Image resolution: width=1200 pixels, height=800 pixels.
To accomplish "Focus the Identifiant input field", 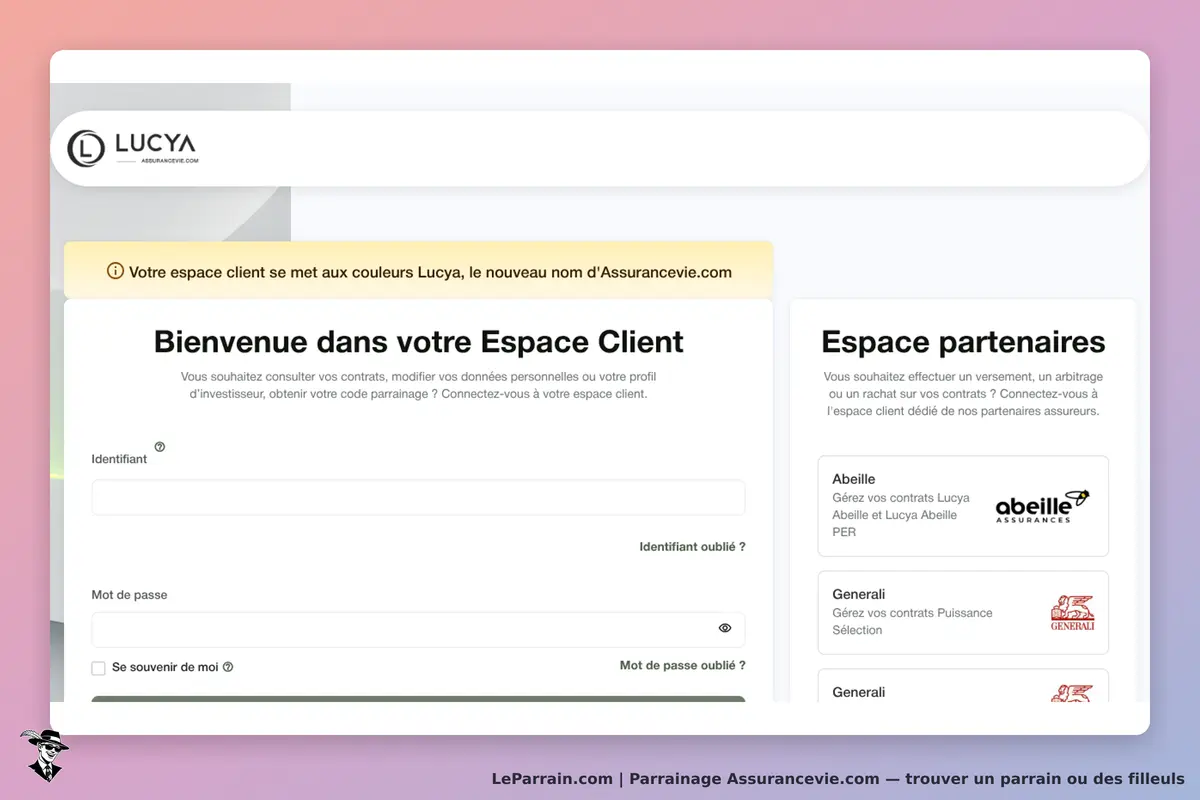I will (x=418, y=497).
